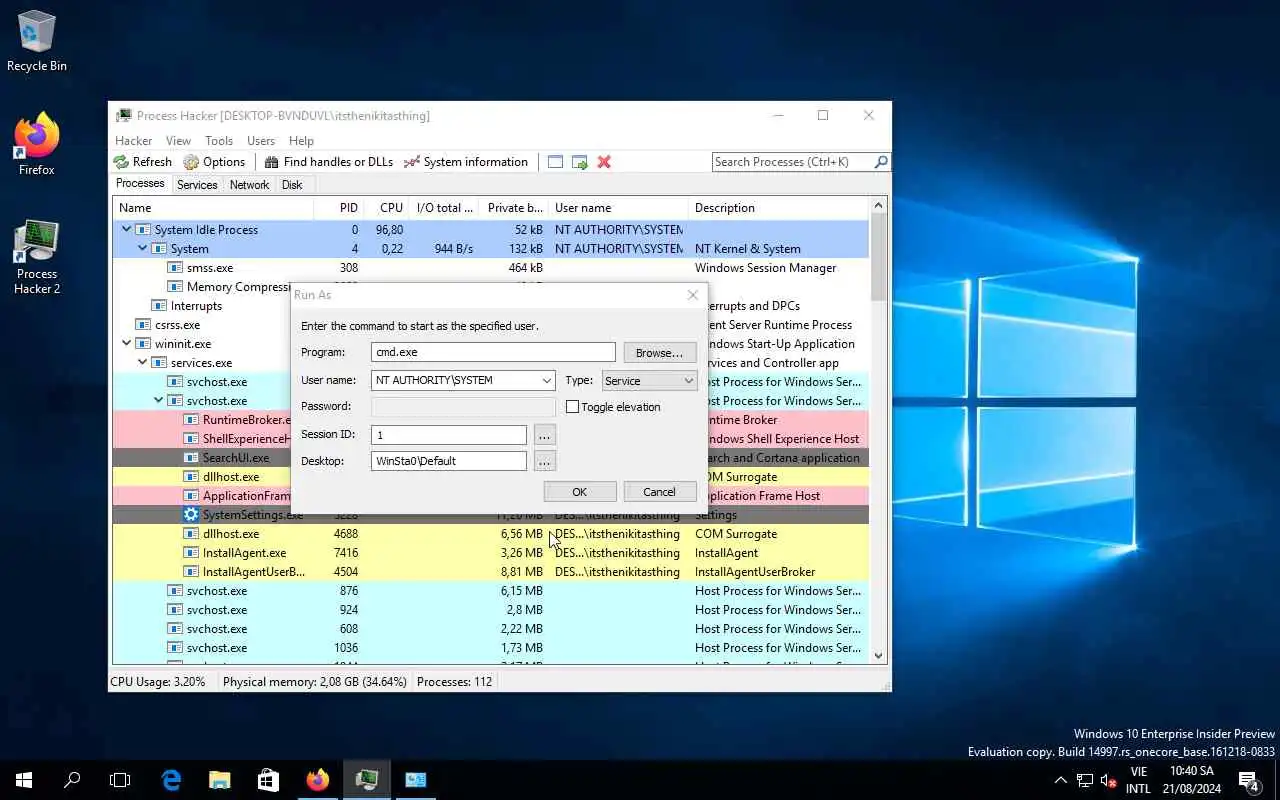
Task: Click the Session ID input field
Action: 449,435
